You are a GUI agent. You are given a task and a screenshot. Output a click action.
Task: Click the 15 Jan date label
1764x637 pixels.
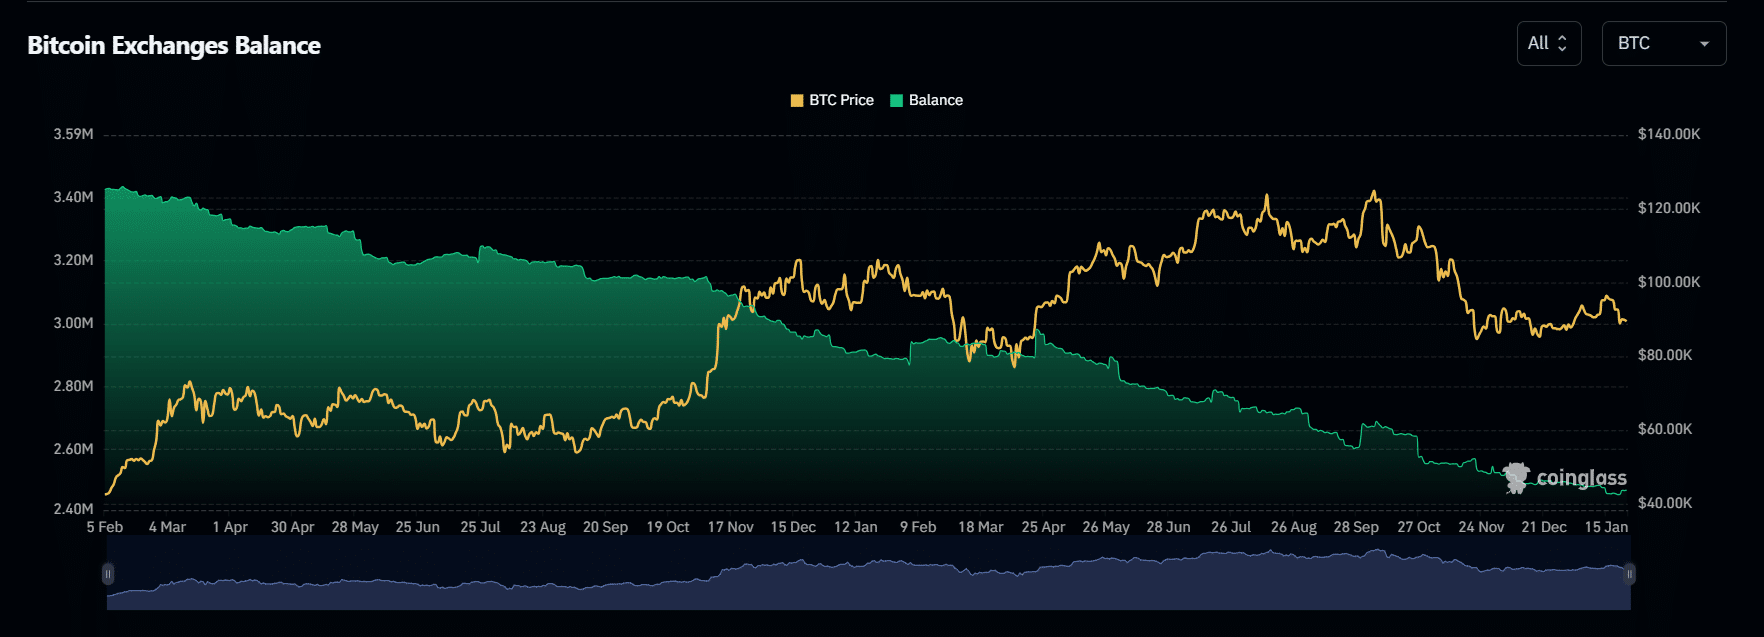coord(1606,527)
